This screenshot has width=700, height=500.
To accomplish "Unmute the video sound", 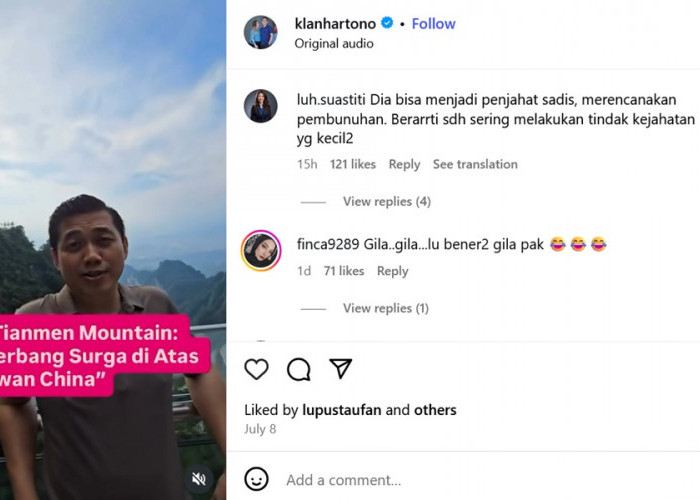I will [x=199, y=479].
